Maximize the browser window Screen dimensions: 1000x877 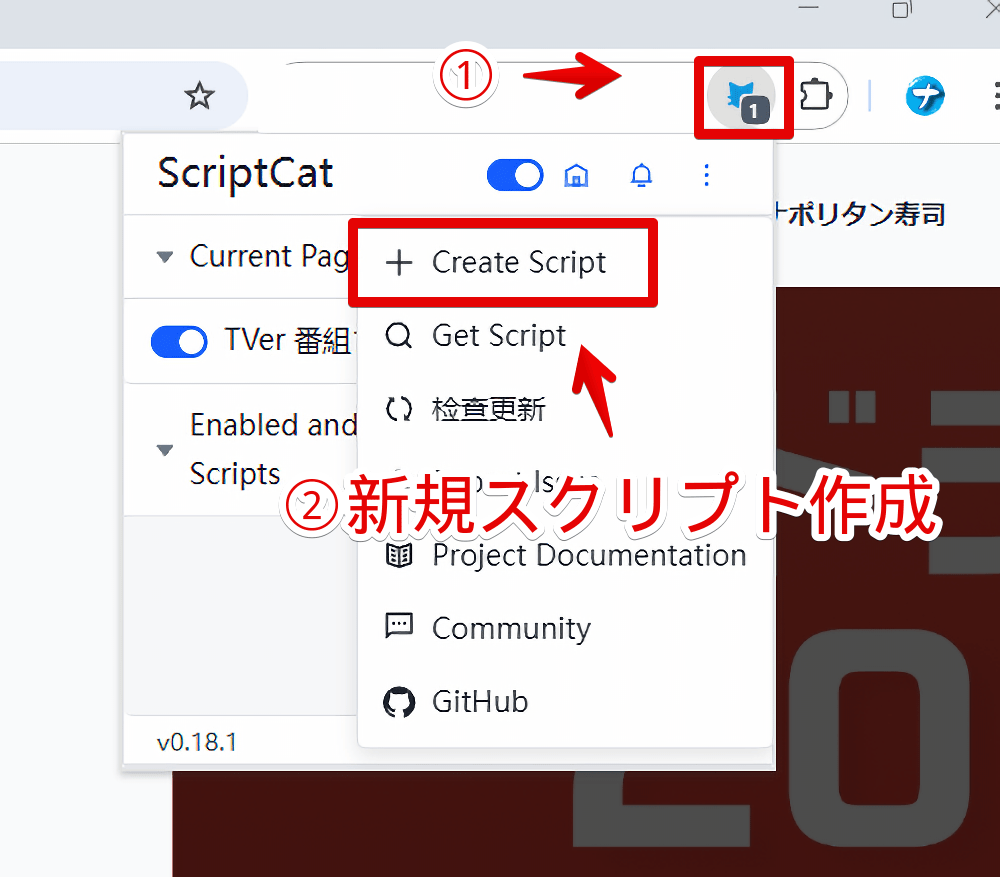(902, 9)
